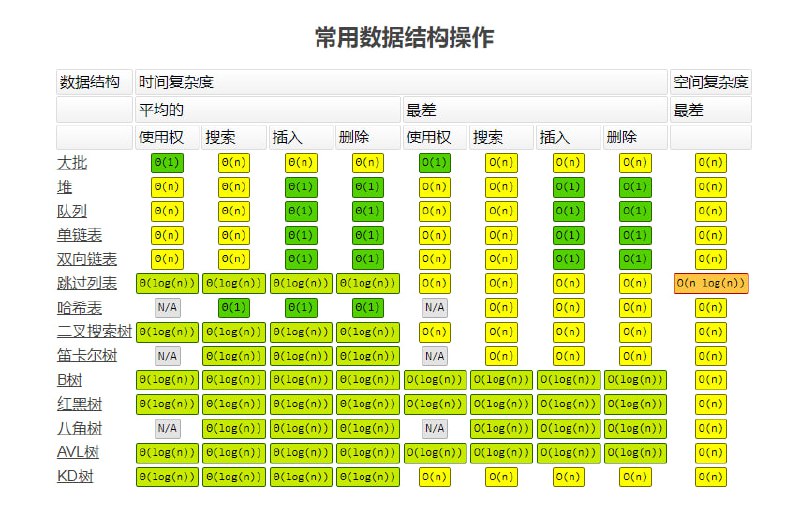Click the 数据结构 header cell

pyautogui.click(x=94, y=82)
